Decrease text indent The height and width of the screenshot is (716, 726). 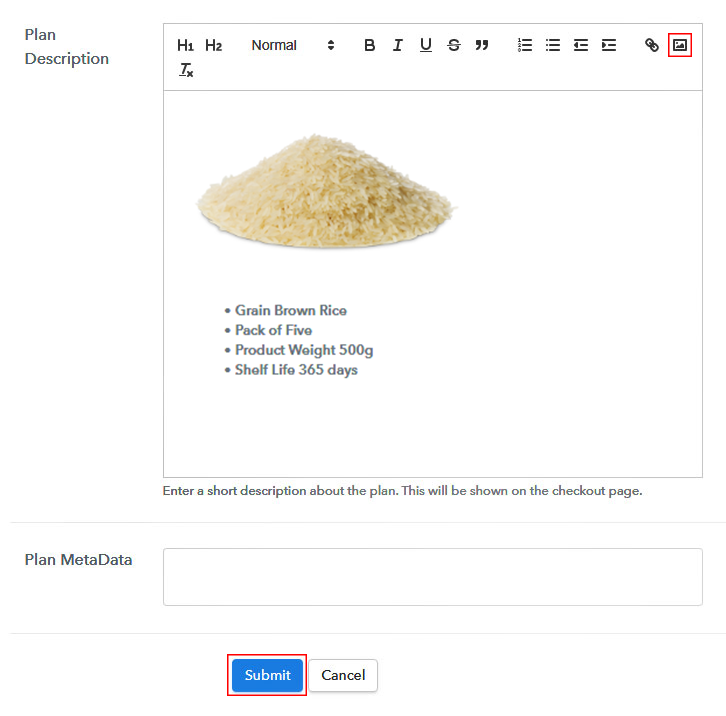click(581, 45)
